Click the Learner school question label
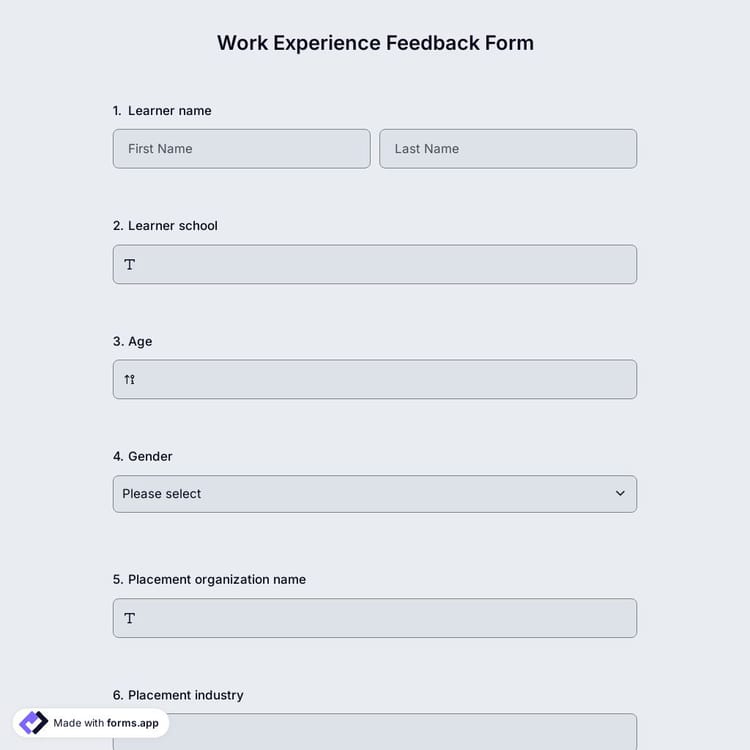The width and height of the screenshot is (750, 750). tap(172, 226)
